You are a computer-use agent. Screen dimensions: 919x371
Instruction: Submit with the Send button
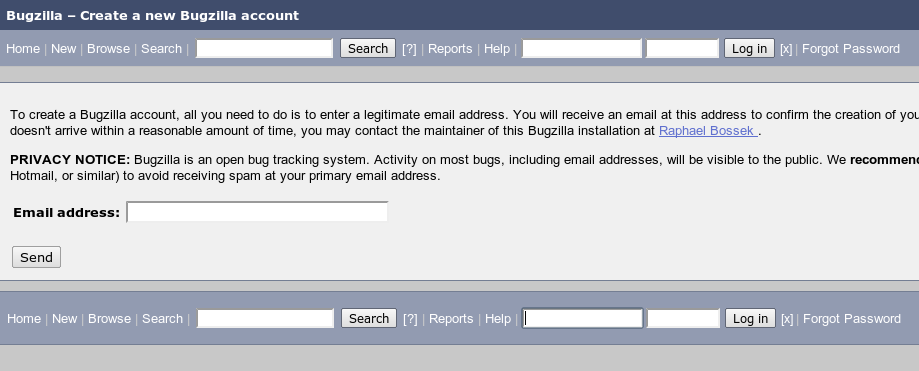point(36,257)
